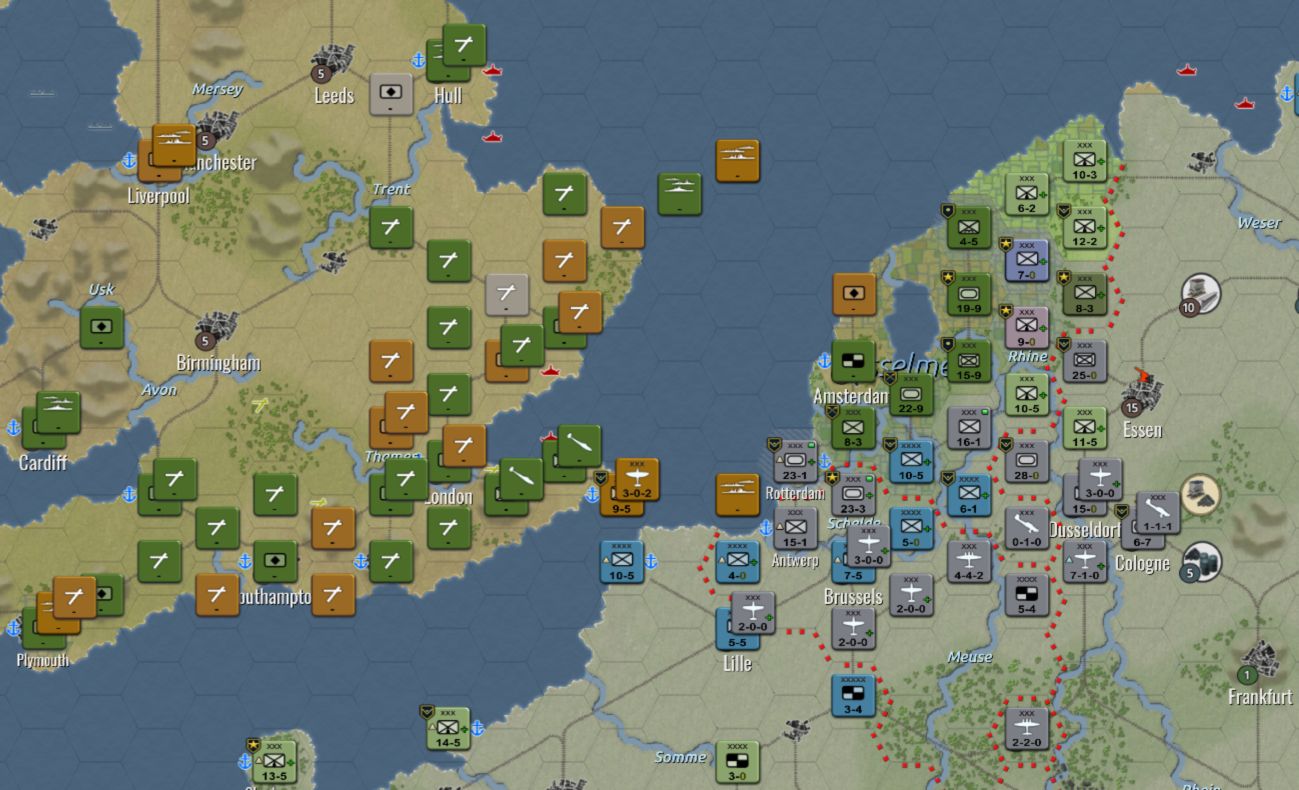Click the Frankfurt city icon

coord(1258,662)
